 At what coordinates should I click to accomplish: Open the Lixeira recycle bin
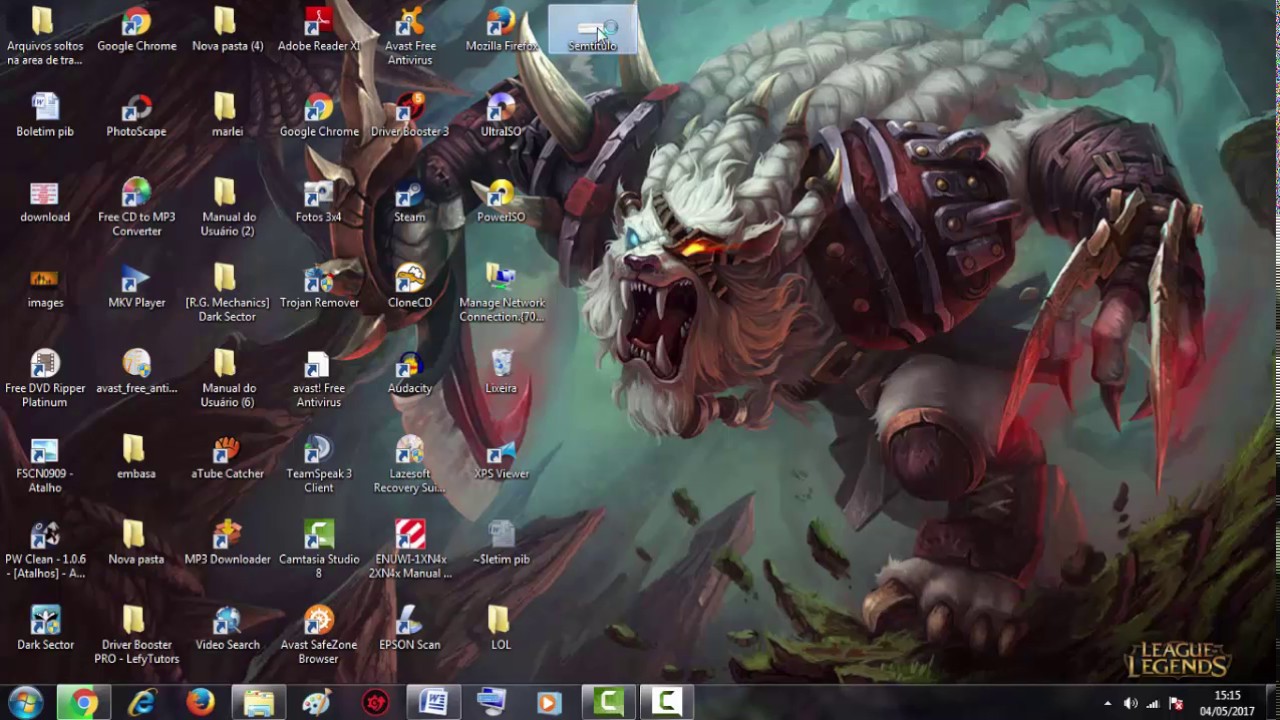[x=501, y=371]
